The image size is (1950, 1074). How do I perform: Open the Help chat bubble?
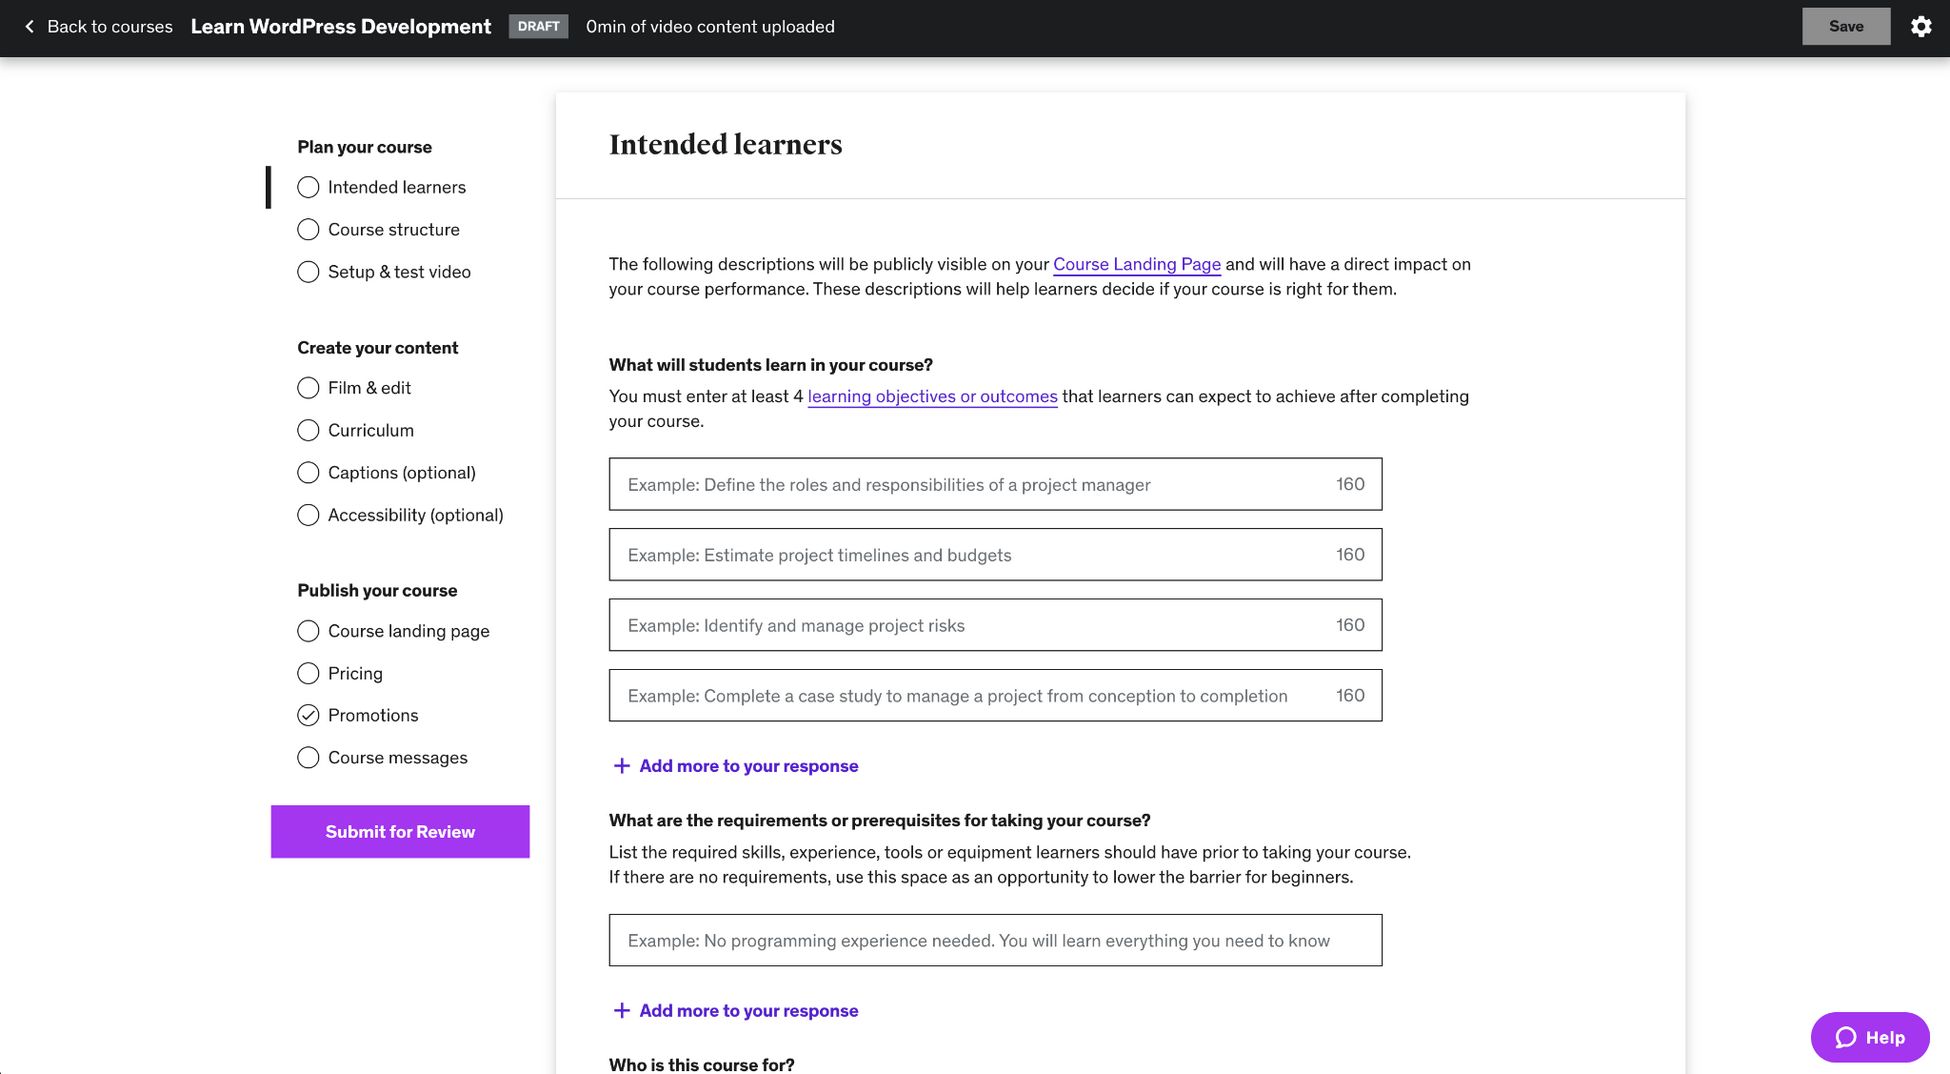click(1869, 1037)
